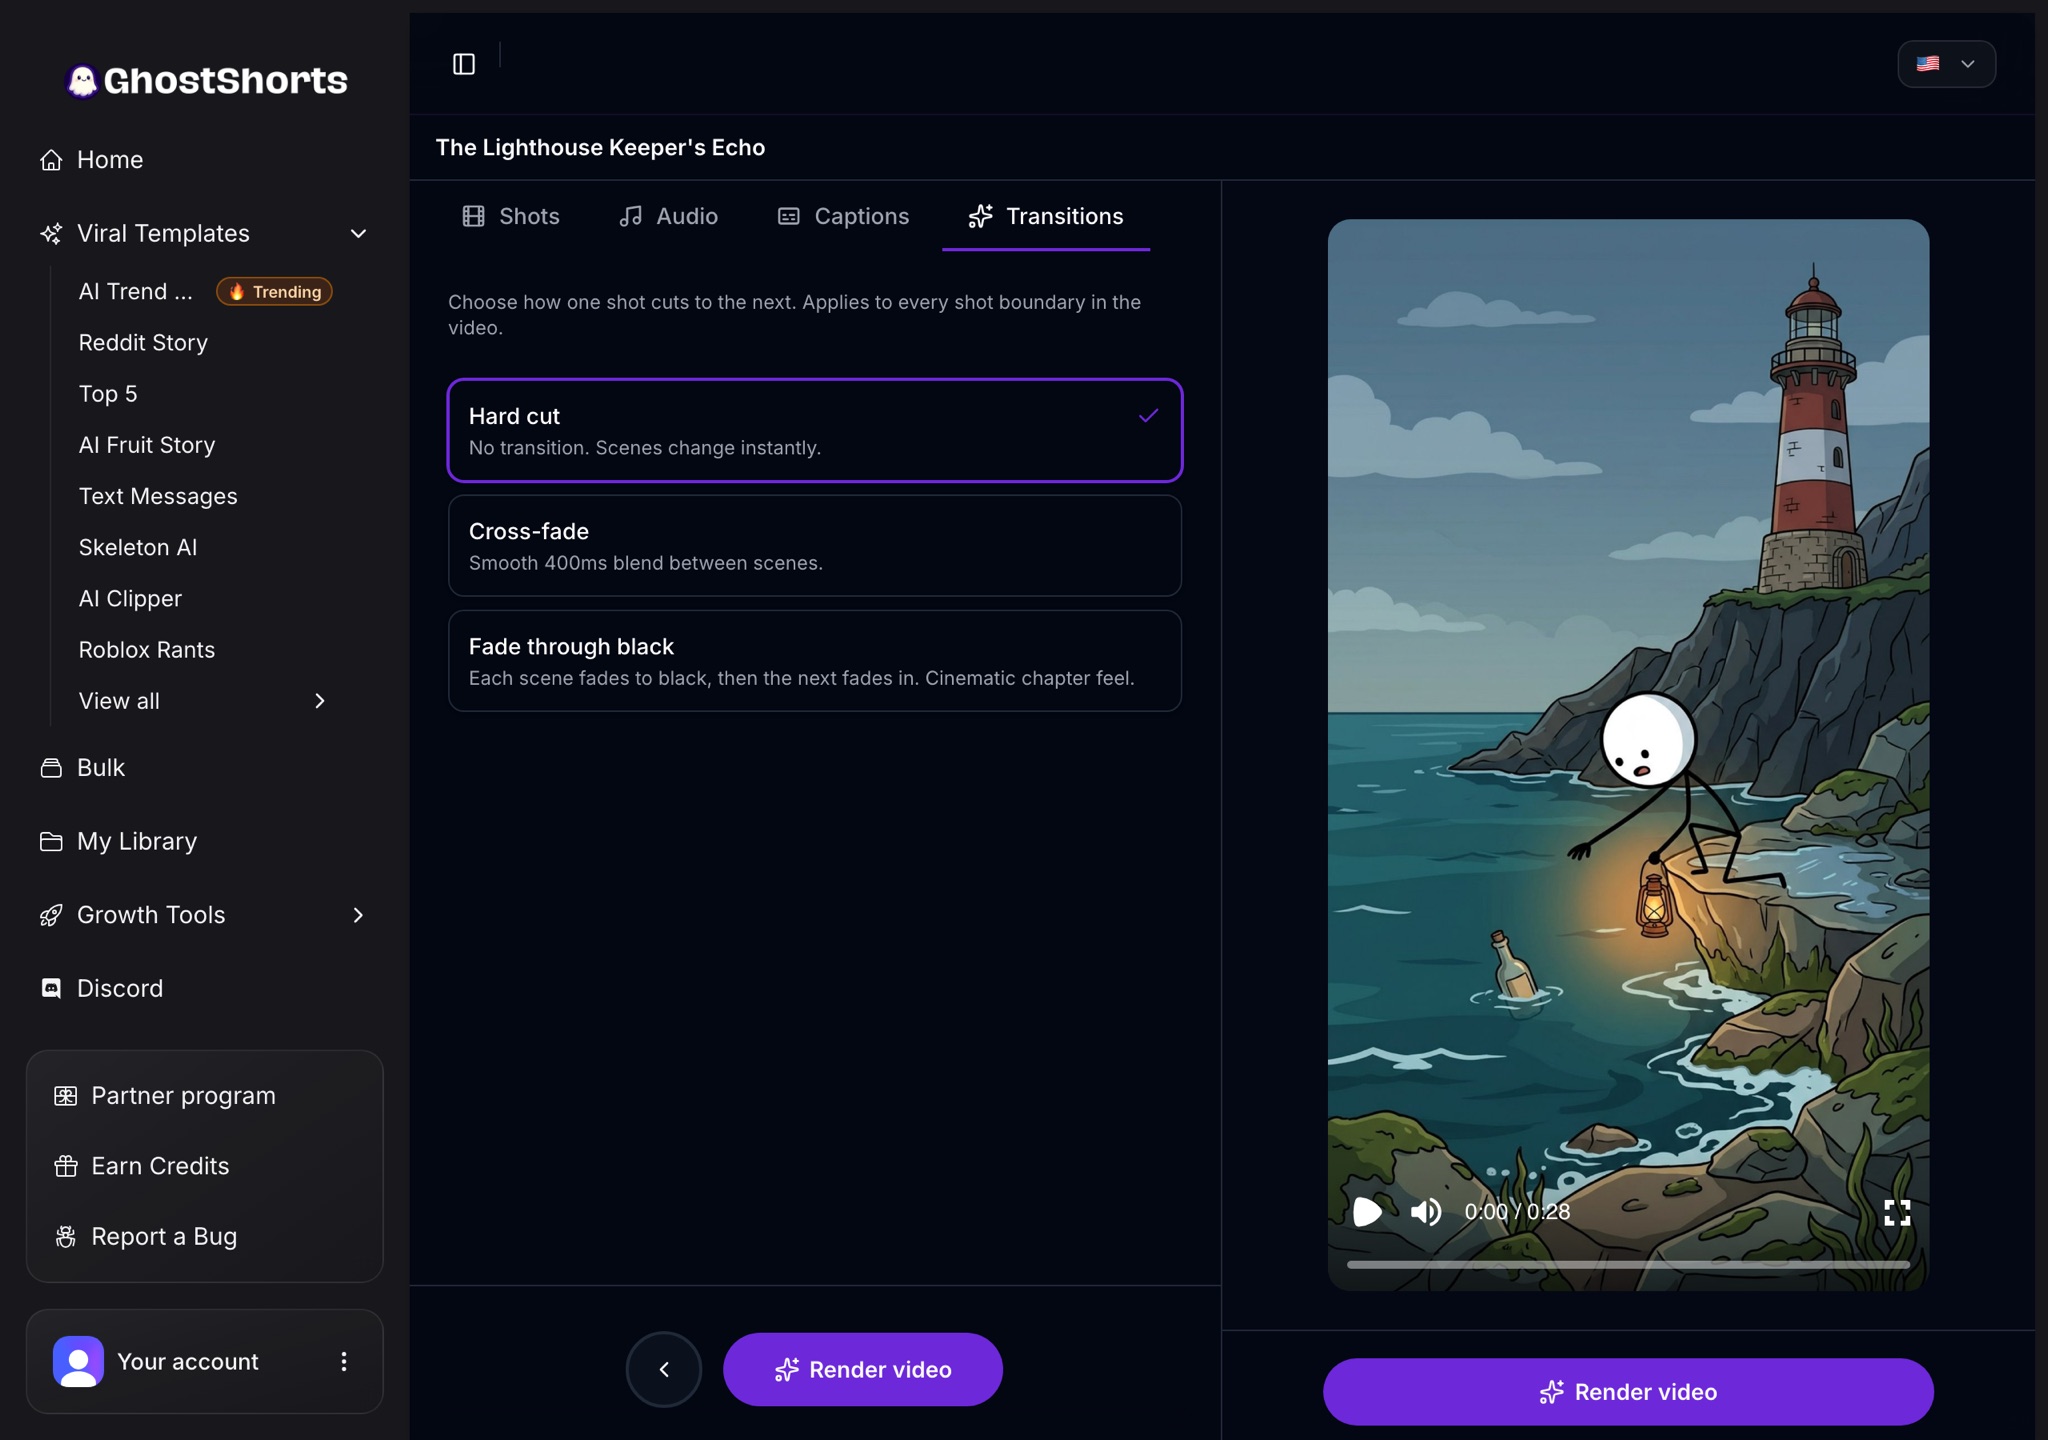Select the Cross-fade transition option
The height and width of the screenshot is (1440, 2048).
click(815, 546)
